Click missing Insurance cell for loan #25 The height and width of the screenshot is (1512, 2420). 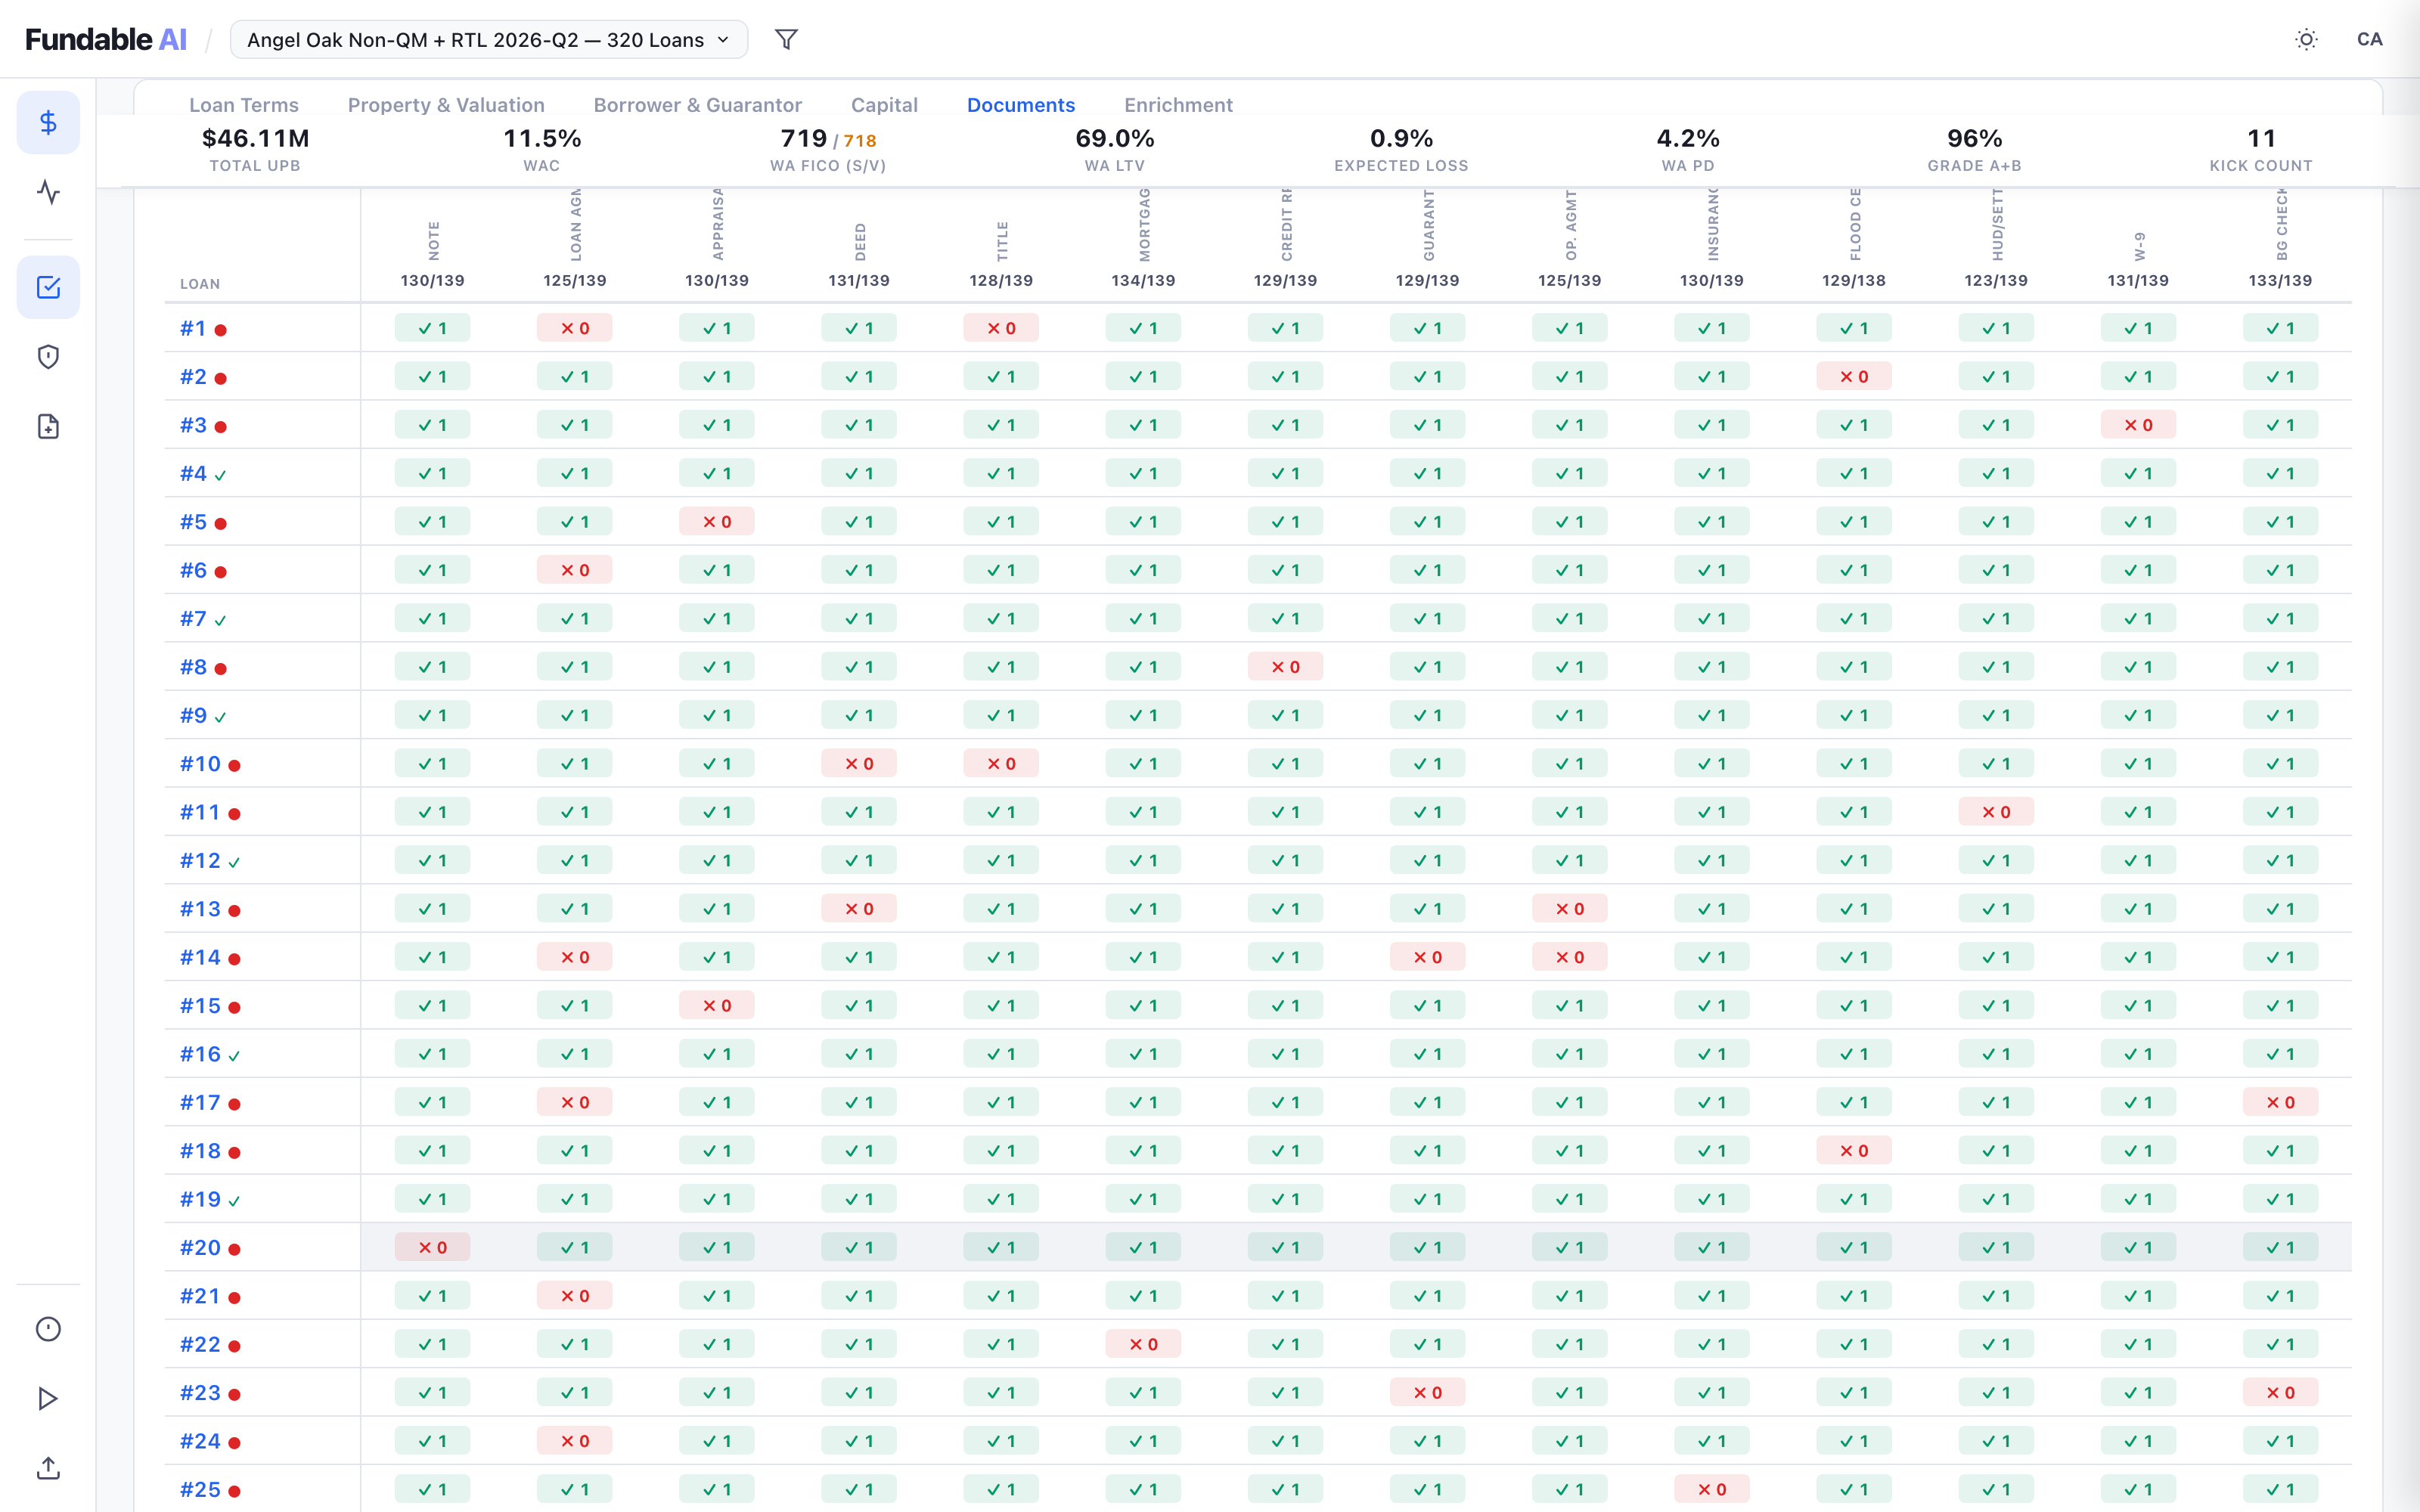[x=1712, y=1489]
